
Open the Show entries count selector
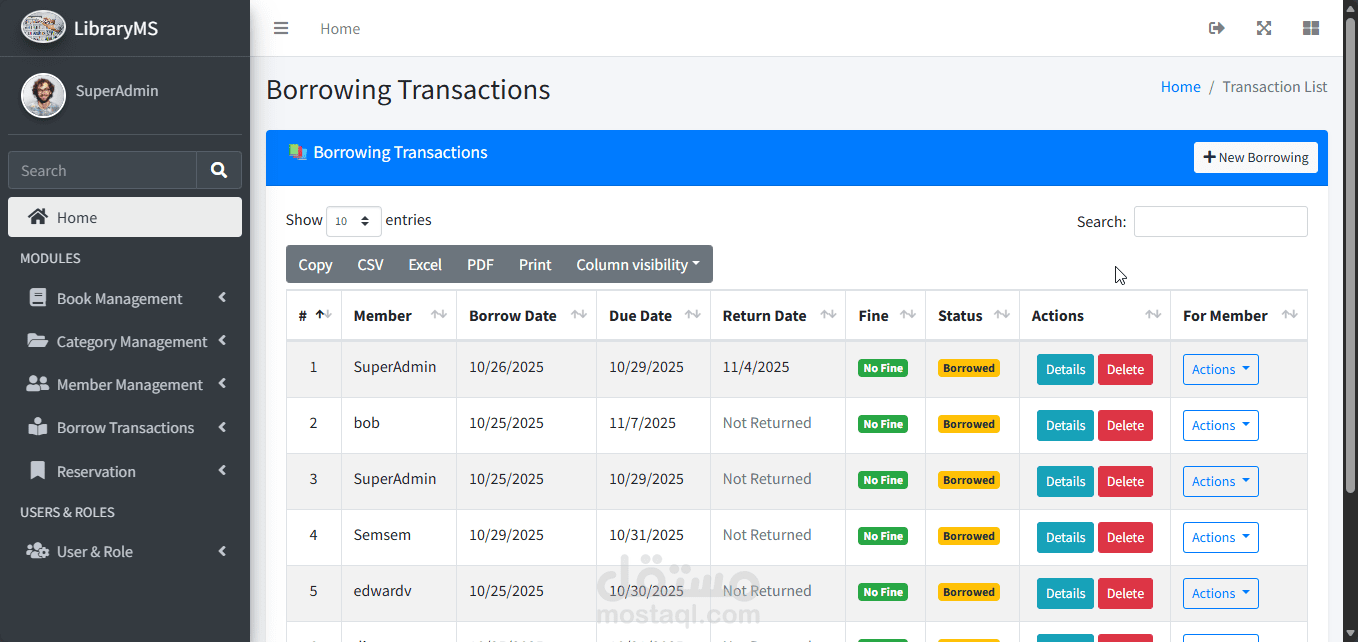(354, 221)
